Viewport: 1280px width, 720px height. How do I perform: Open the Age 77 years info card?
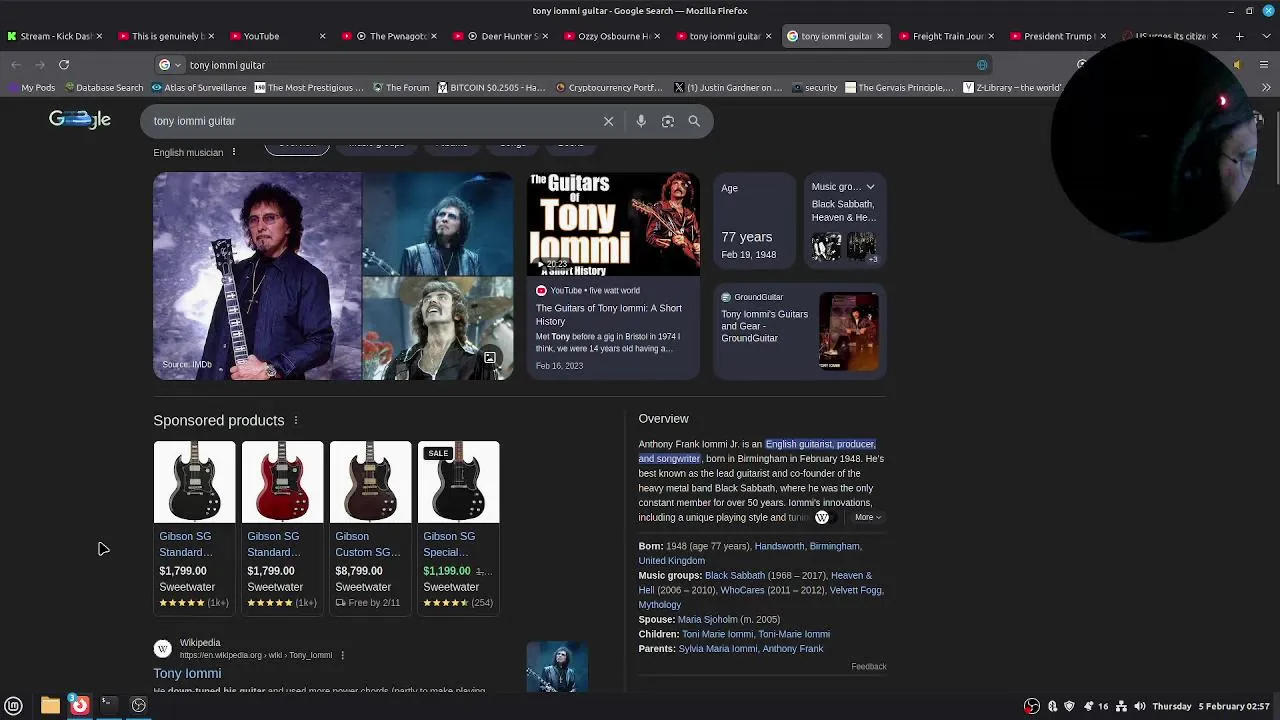click(x=754, y=222)
